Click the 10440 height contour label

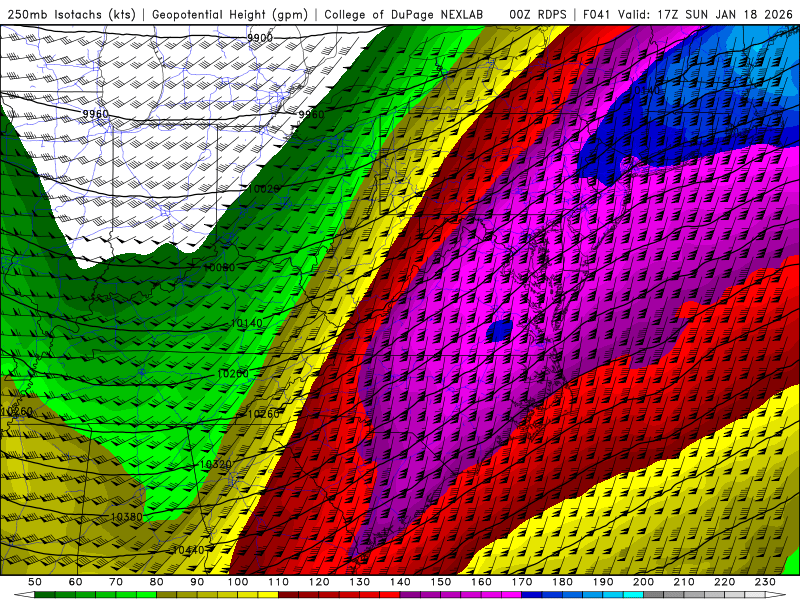tap(188, 550)
